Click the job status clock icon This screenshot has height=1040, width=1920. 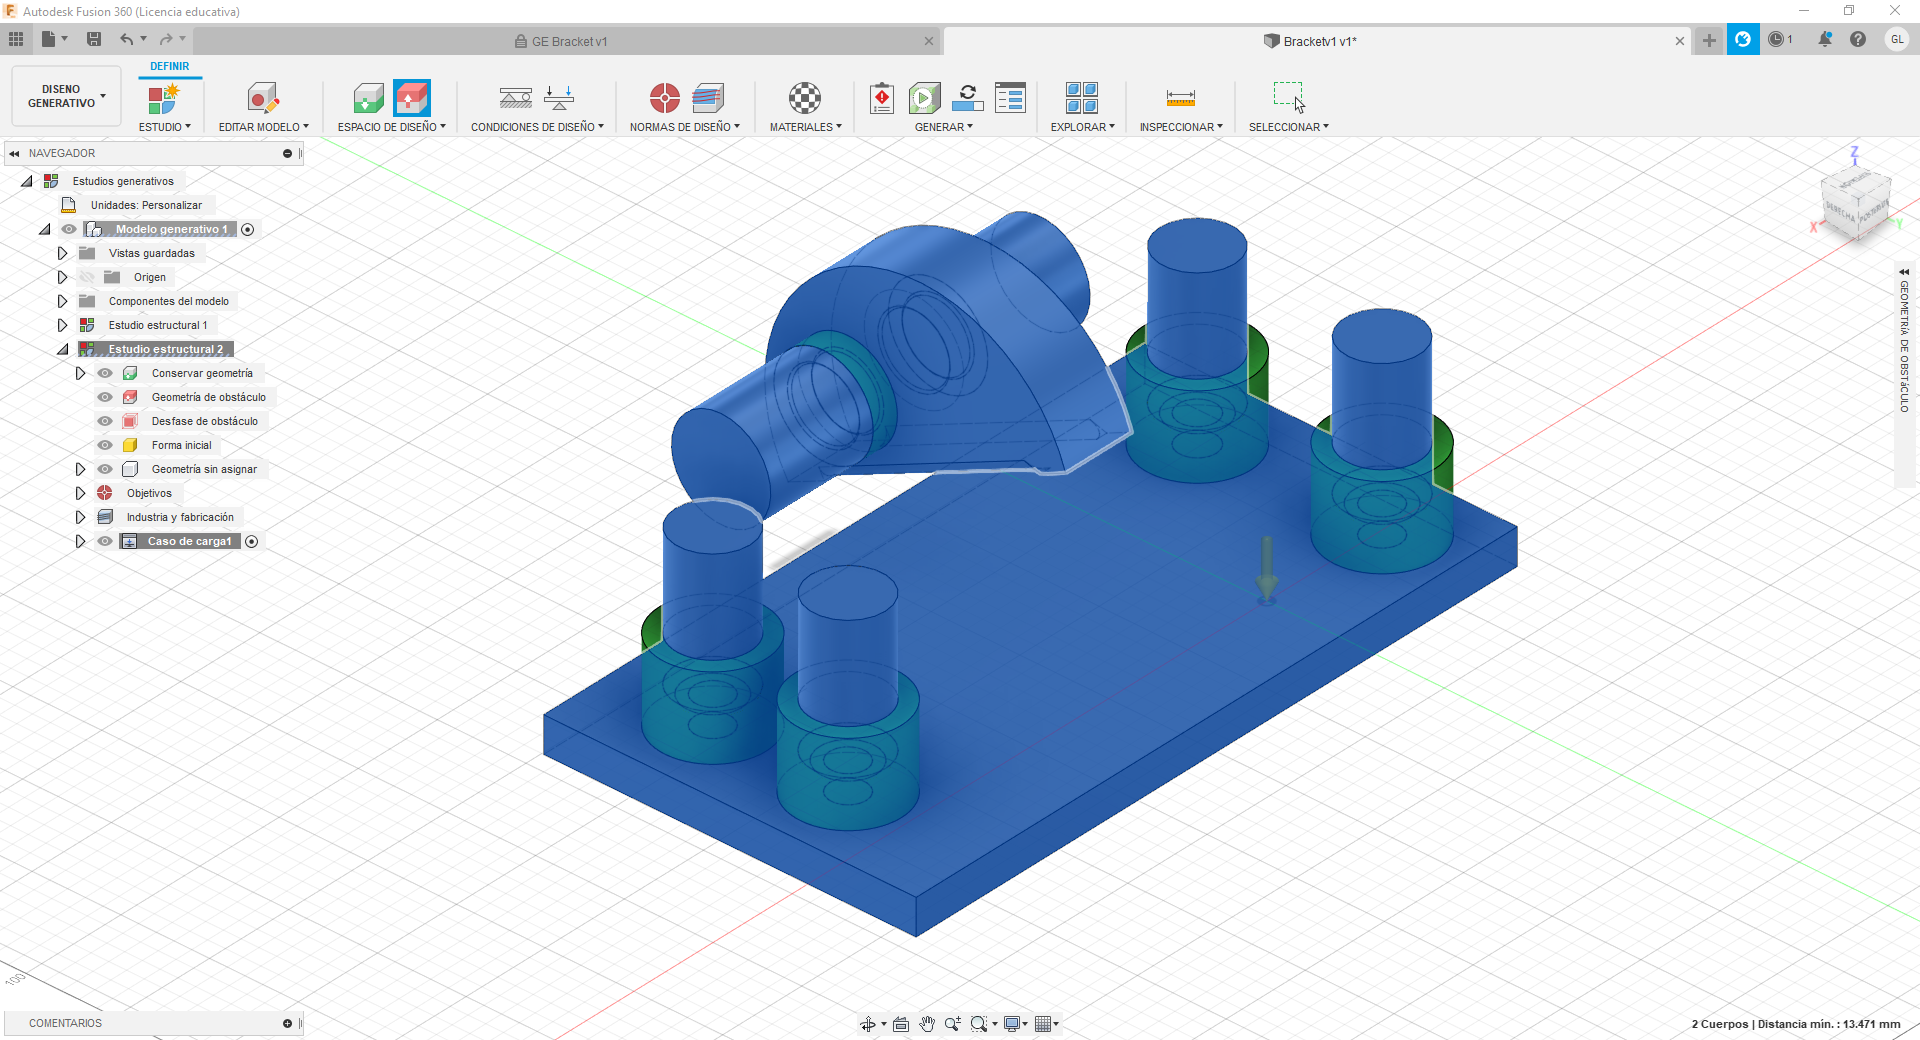pyautogui.click(x=1776, y=39)
